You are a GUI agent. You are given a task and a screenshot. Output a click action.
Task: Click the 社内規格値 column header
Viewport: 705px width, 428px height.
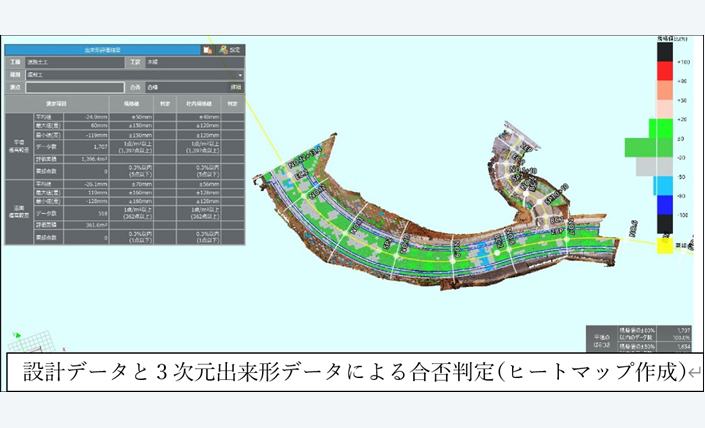pyautogui.click(x=198, y=102)
